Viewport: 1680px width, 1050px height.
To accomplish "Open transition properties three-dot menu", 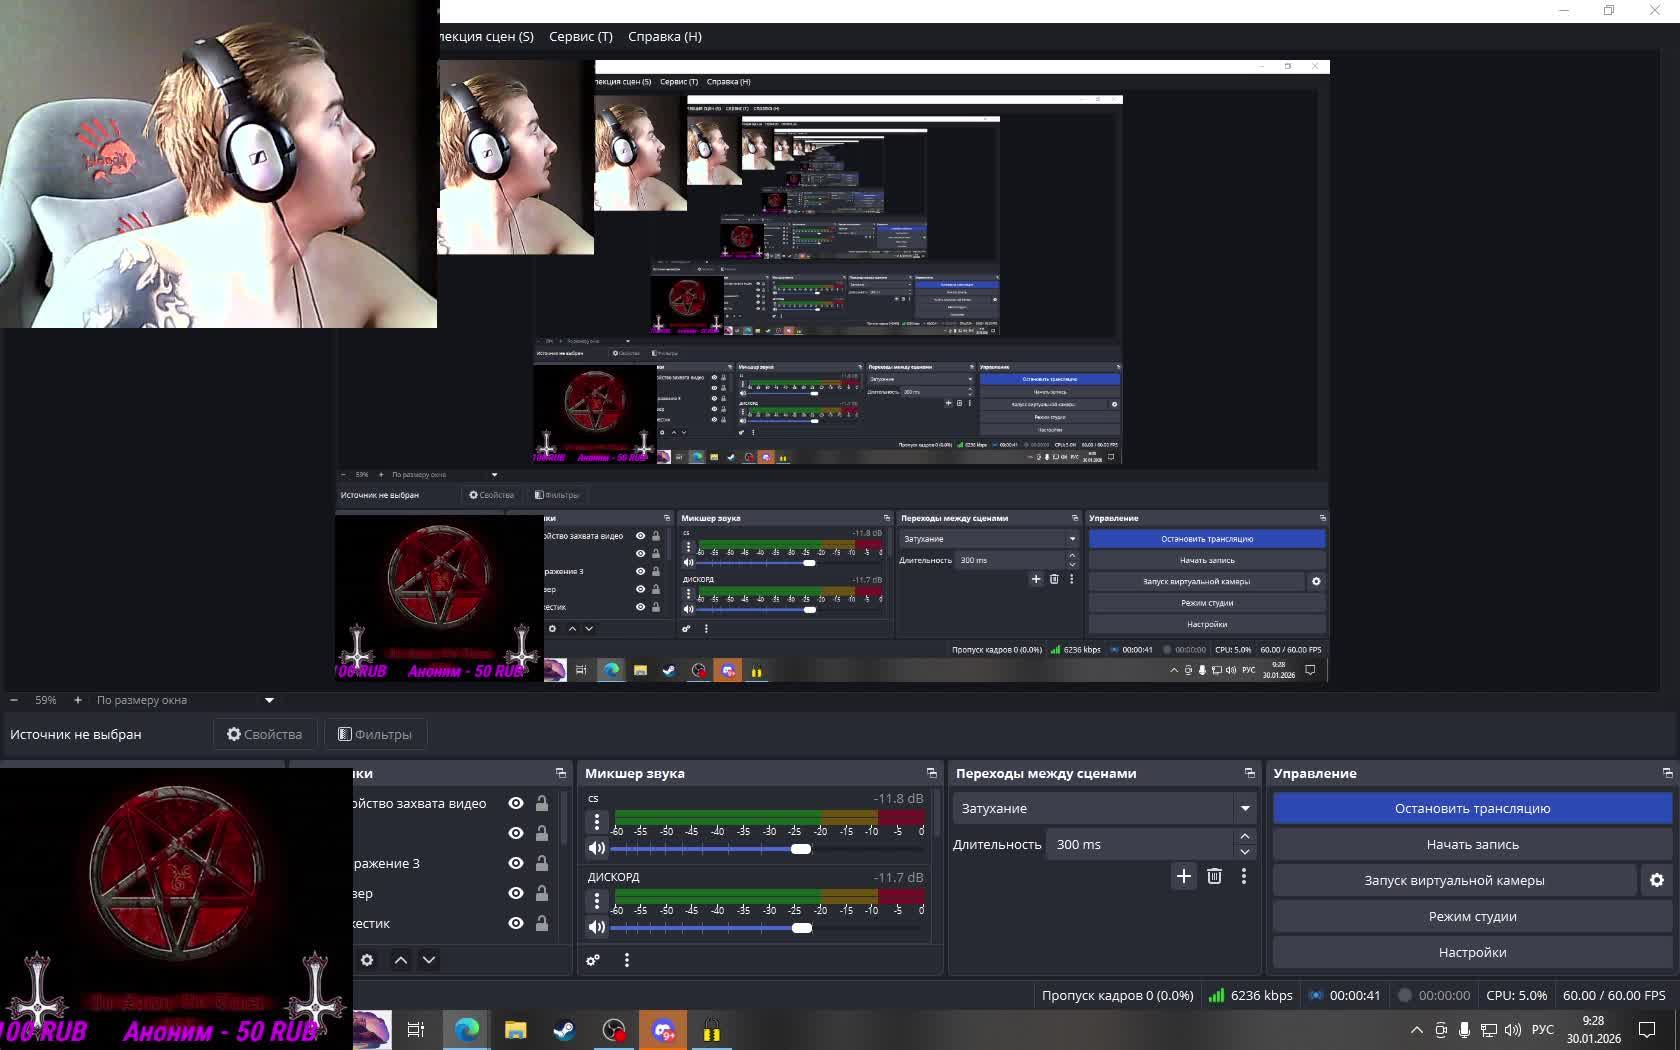I will click(x=1243, y=876).
